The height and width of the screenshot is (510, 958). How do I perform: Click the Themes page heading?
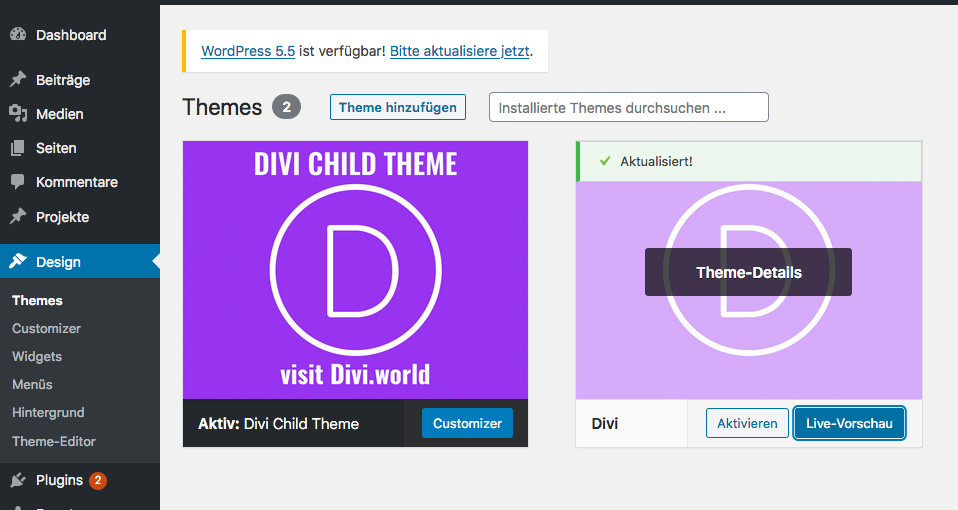(222, 107)
